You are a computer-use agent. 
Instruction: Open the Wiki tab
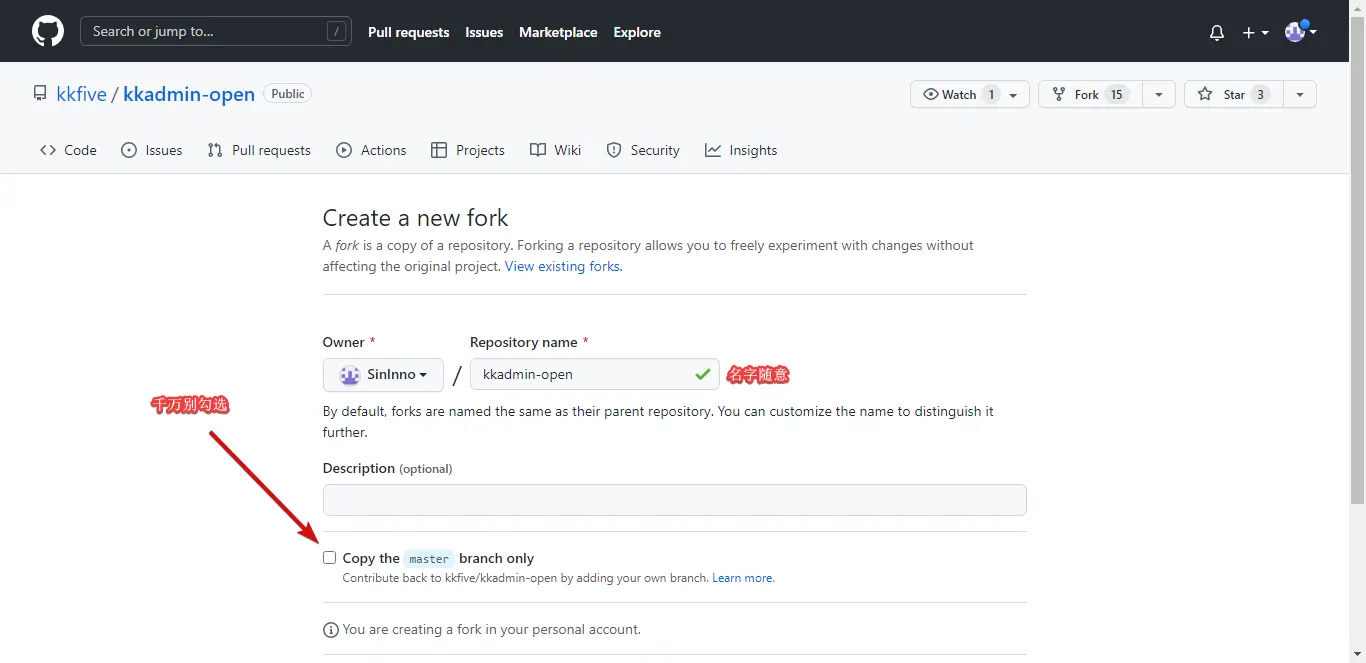coord(555,150)
